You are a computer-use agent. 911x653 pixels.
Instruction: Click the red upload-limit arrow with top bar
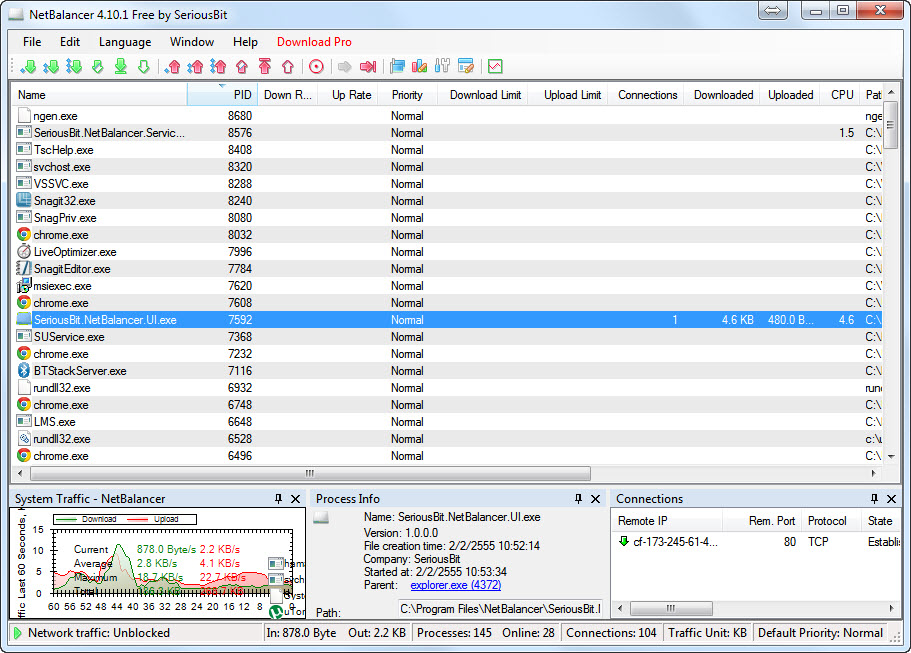pos(264,67)
